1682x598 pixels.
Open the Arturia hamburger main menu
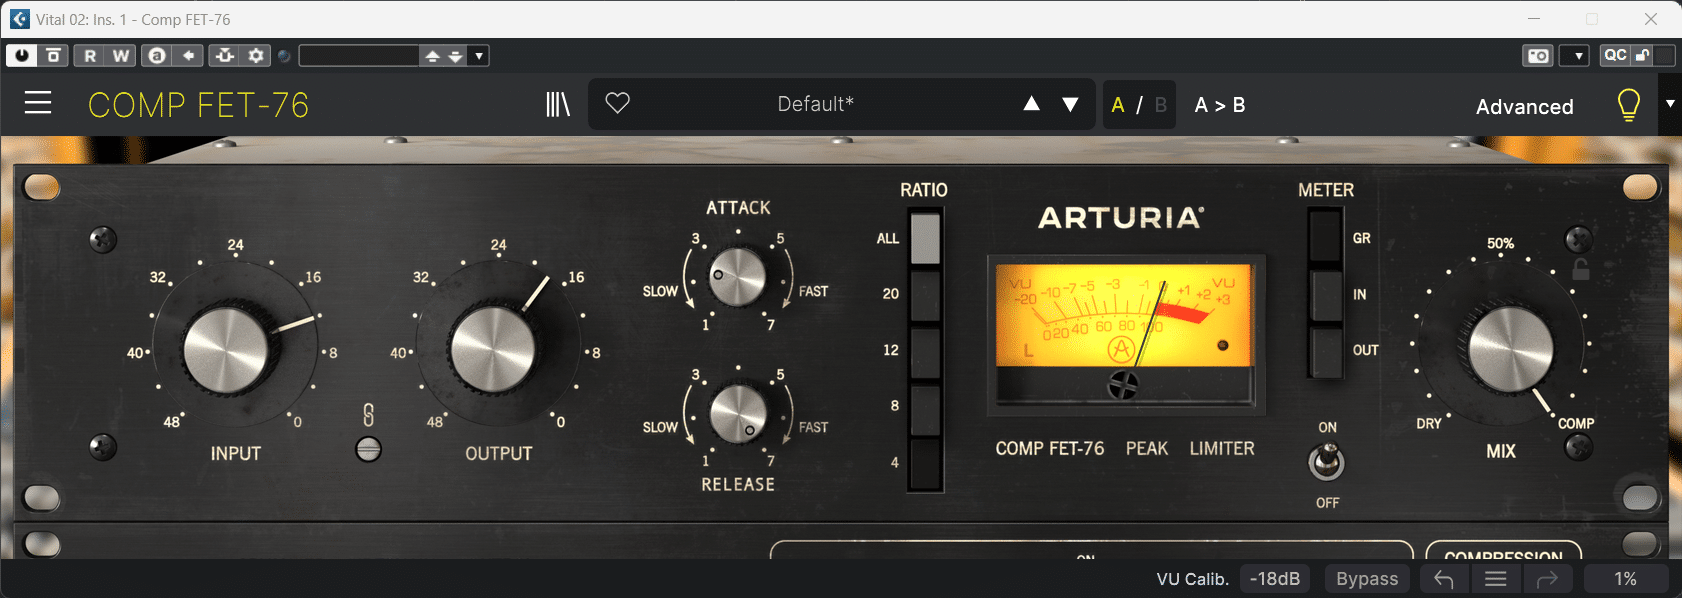38,103
